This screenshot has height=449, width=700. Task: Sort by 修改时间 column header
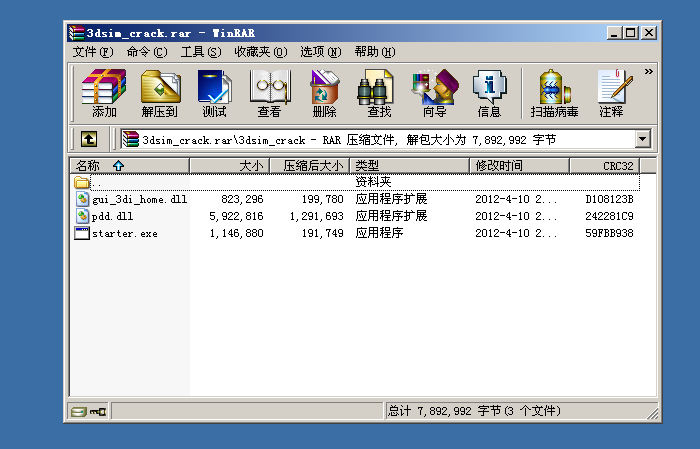click(520, 166)
